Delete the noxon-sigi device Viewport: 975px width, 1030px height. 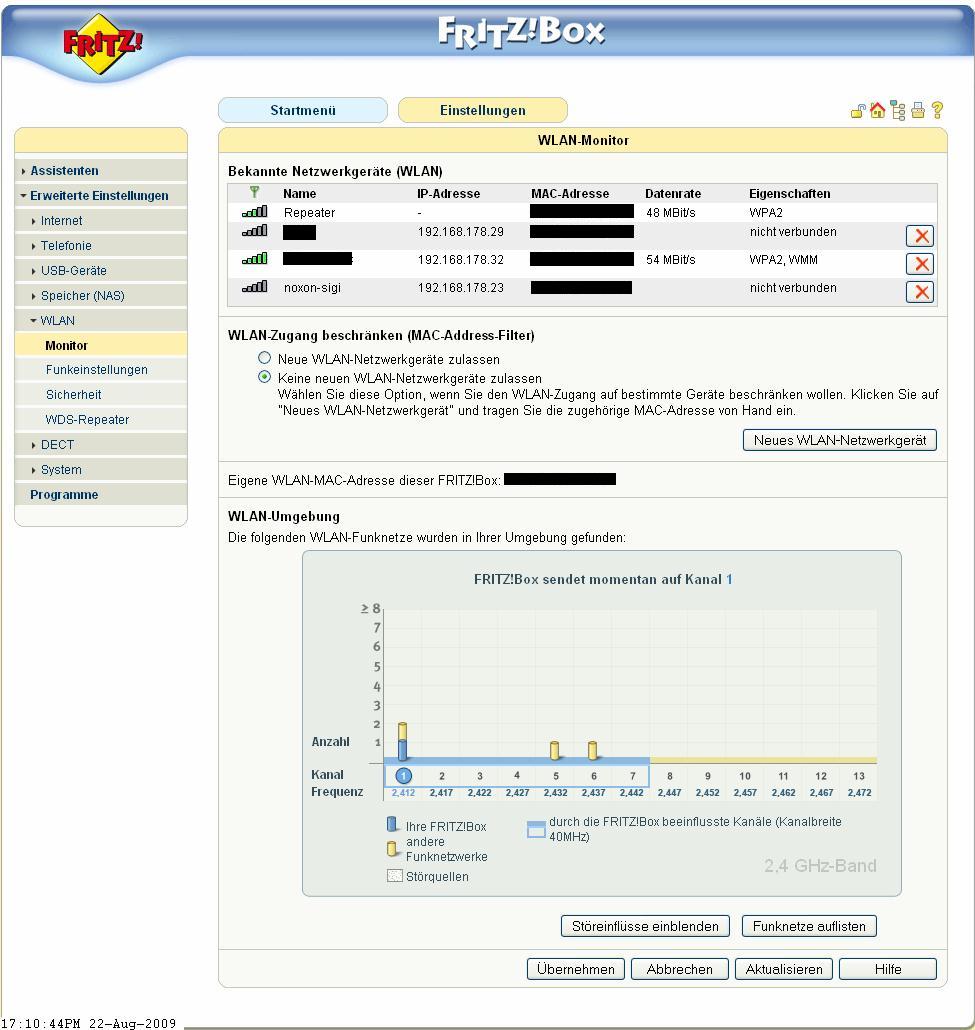point(920,292)
